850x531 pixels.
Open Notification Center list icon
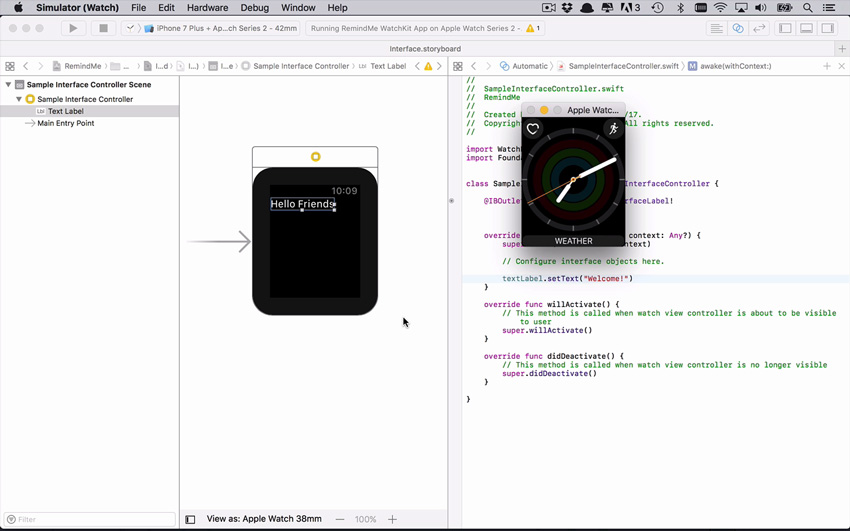pyautogui.click(x=829, y=8)
